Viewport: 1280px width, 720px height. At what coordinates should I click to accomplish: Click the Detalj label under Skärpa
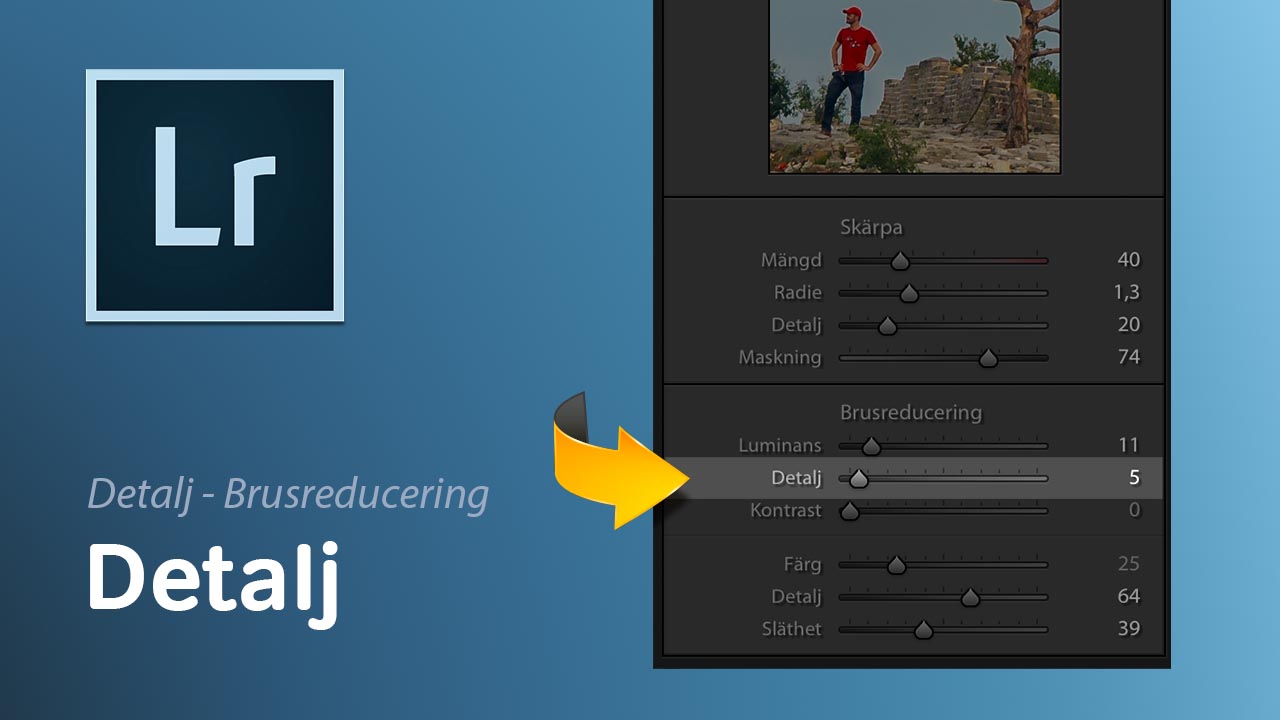point(796,325)
